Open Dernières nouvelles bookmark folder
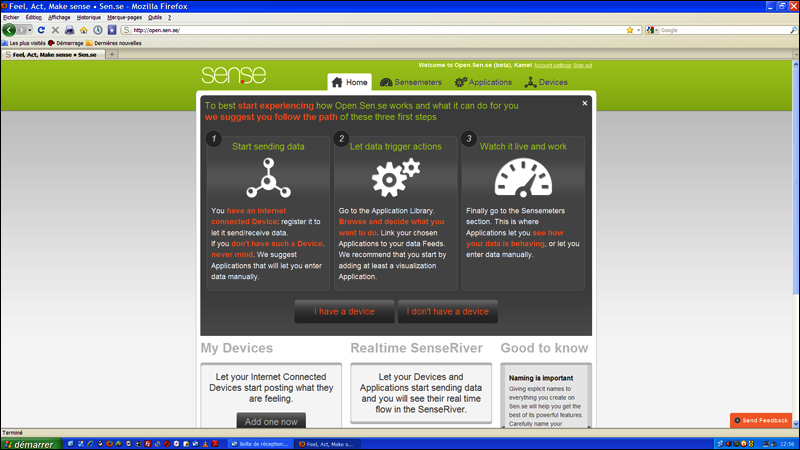Image resolution: width=800 pixels, height=450 pixels. click(x=114, y=43)
